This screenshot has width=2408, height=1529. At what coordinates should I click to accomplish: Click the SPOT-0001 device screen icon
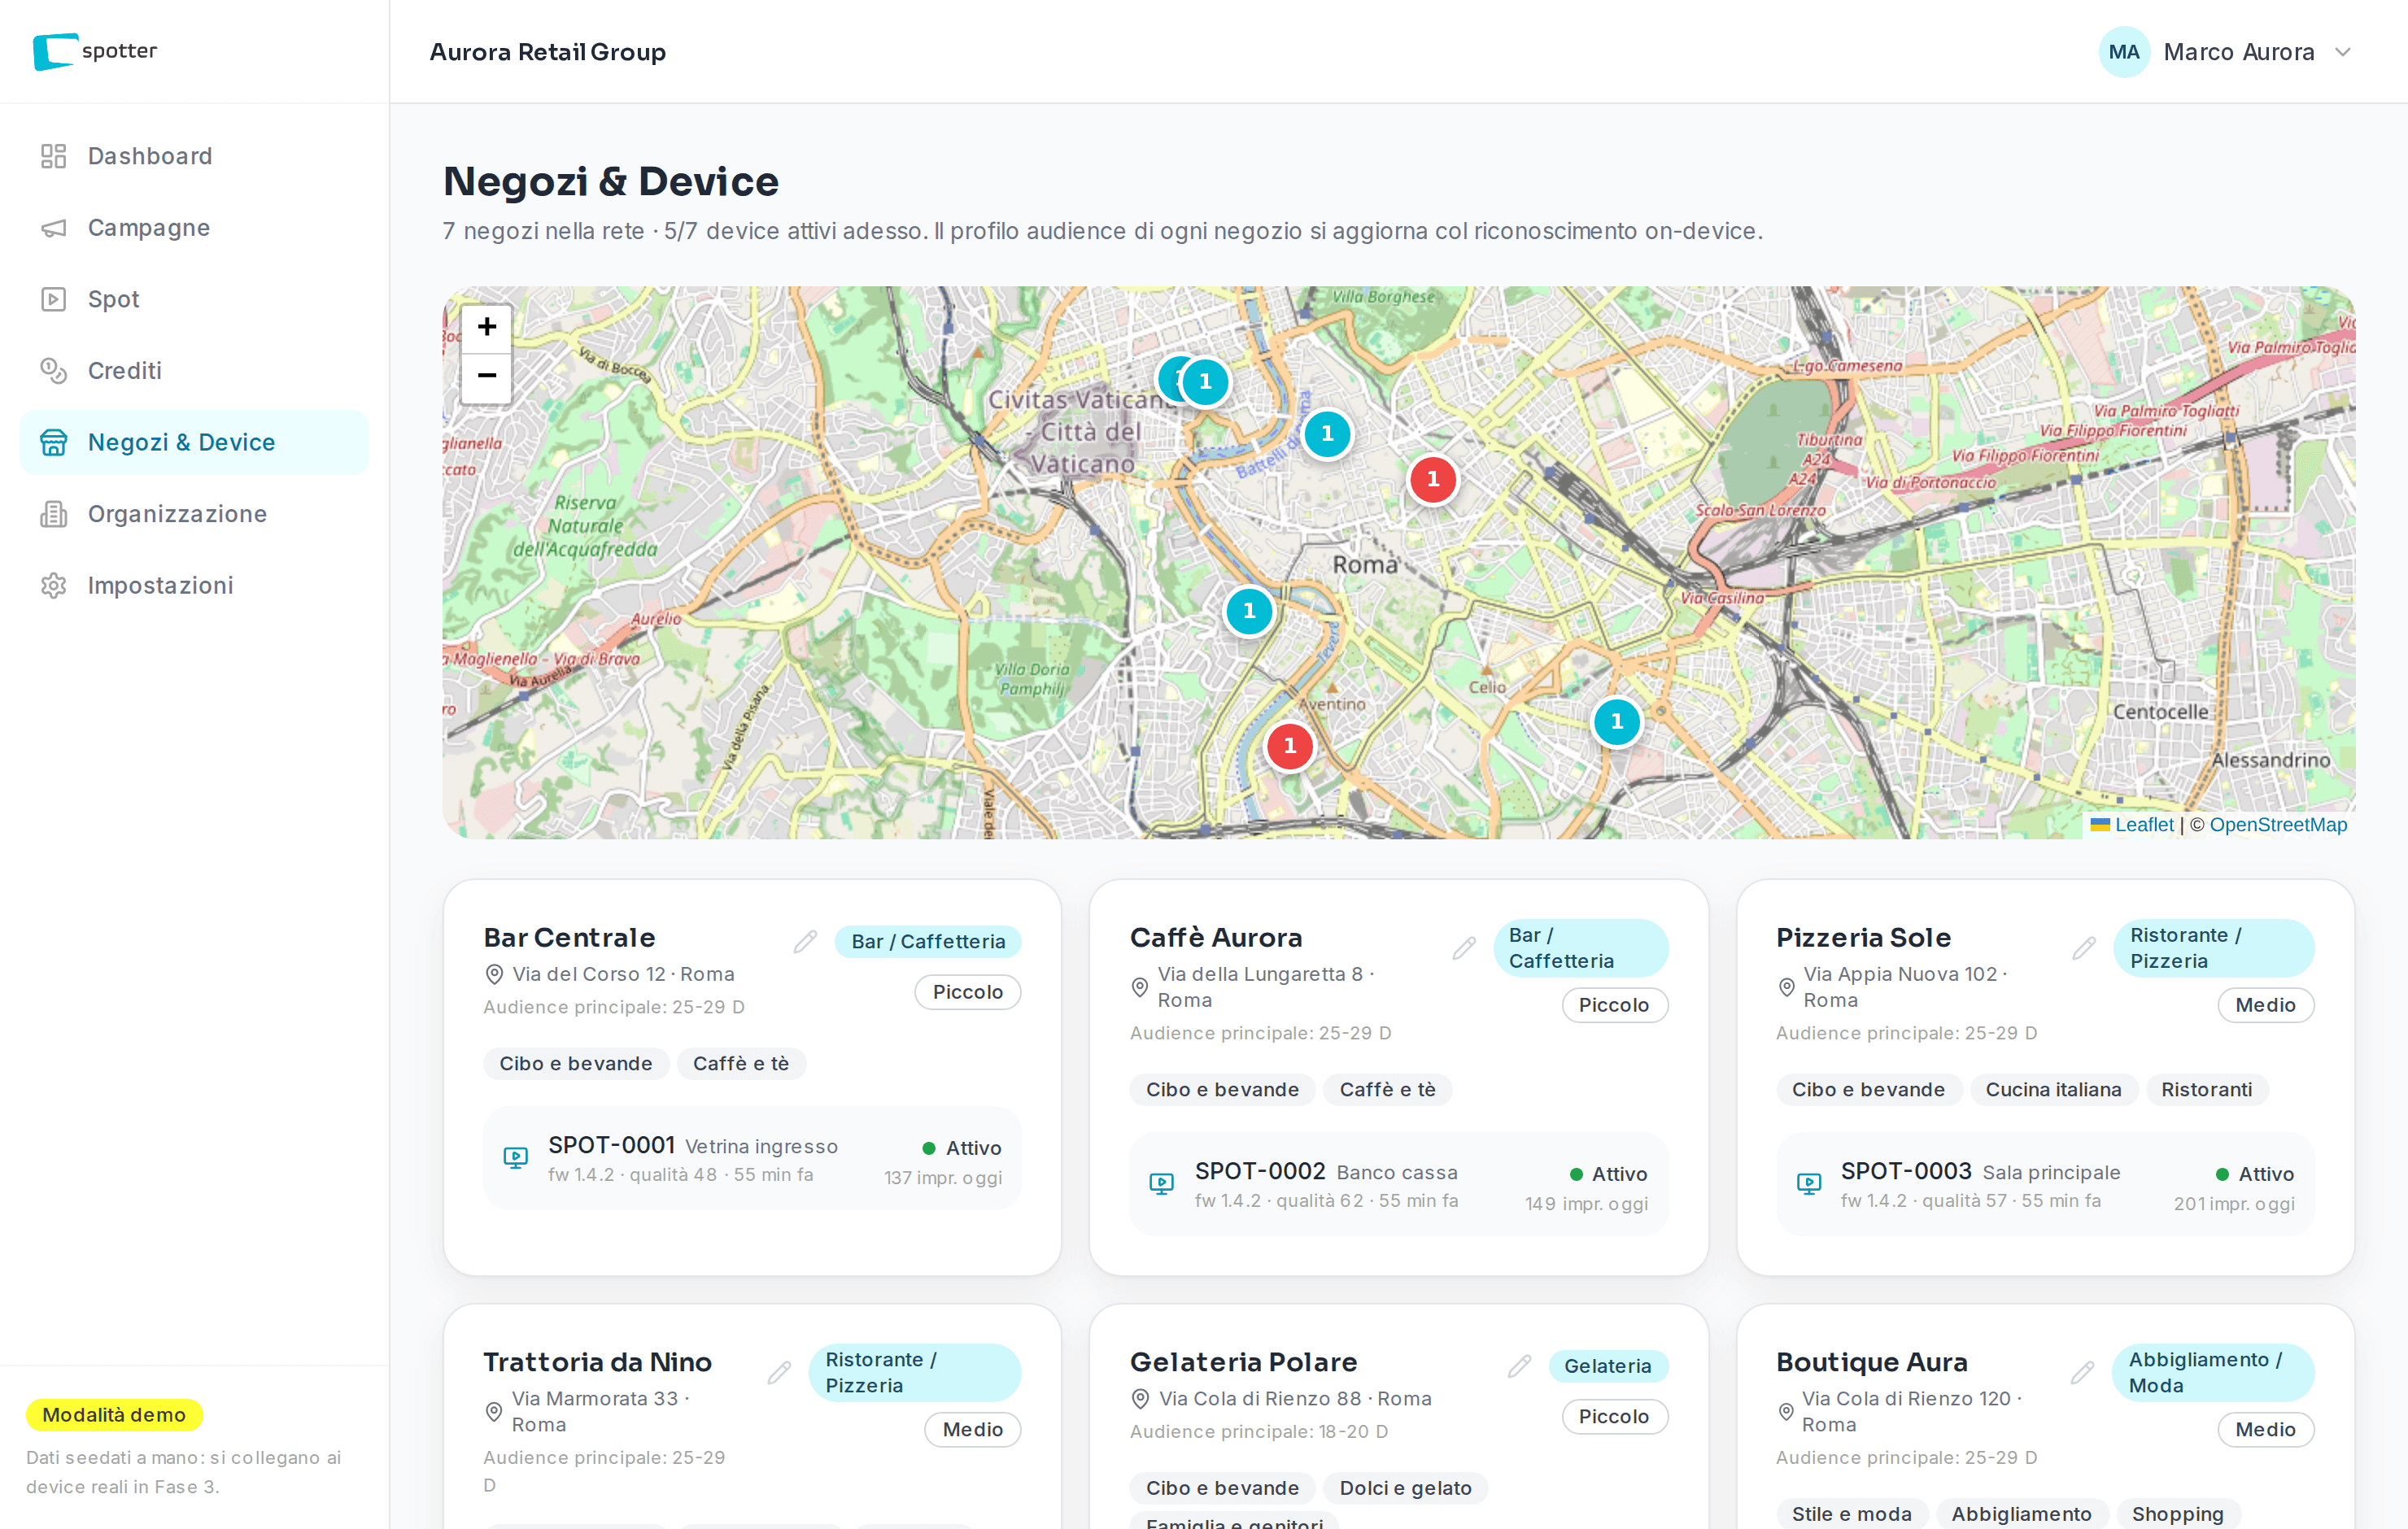[515, 1157]
